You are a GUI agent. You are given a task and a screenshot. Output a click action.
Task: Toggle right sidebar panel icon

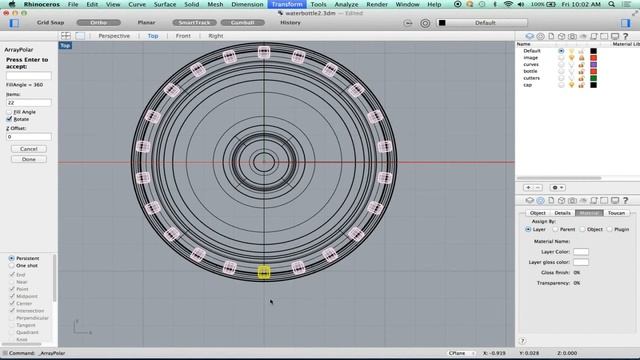(625, 23)
